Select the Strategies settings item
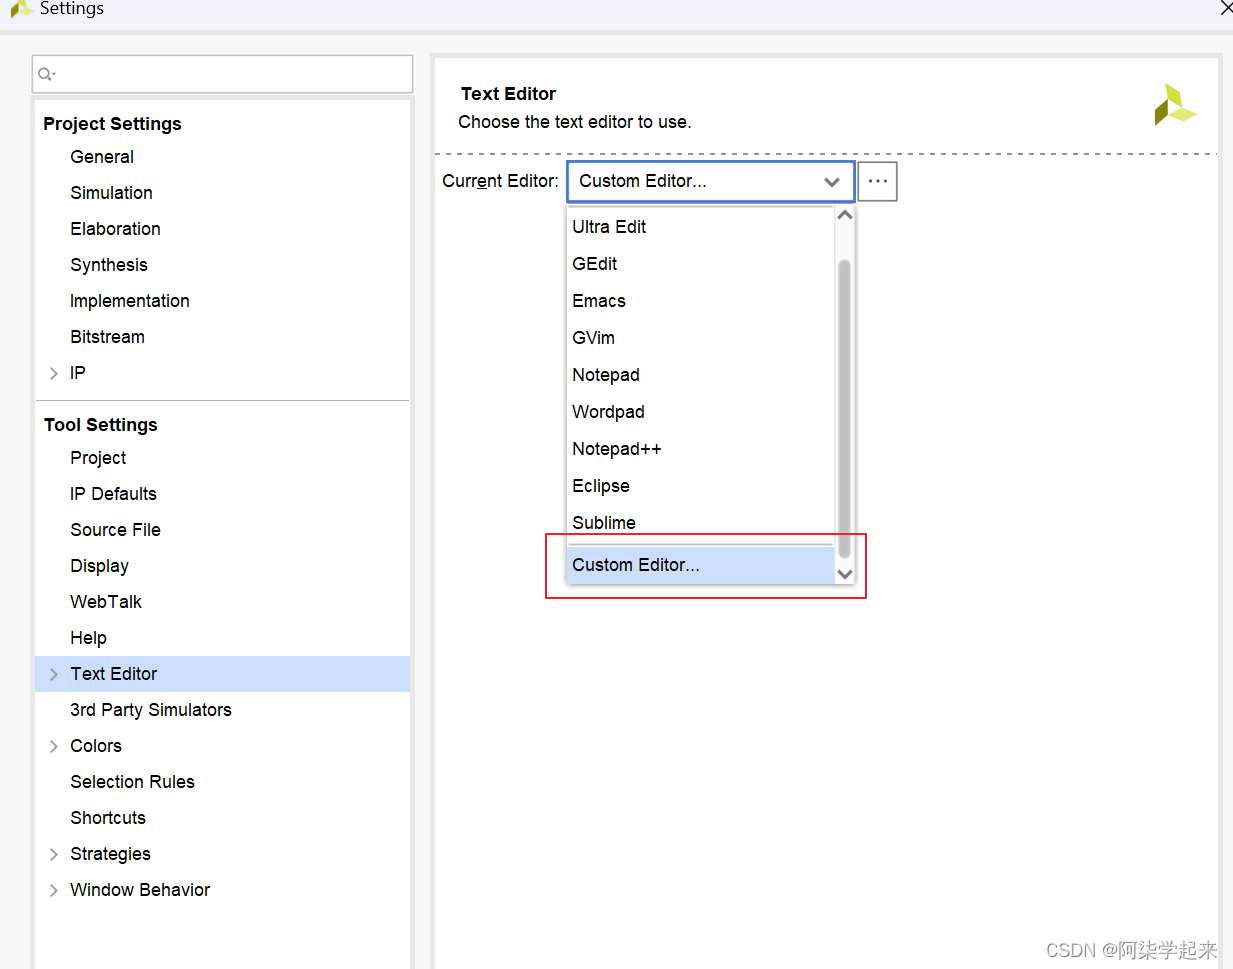 pos(110,854)
